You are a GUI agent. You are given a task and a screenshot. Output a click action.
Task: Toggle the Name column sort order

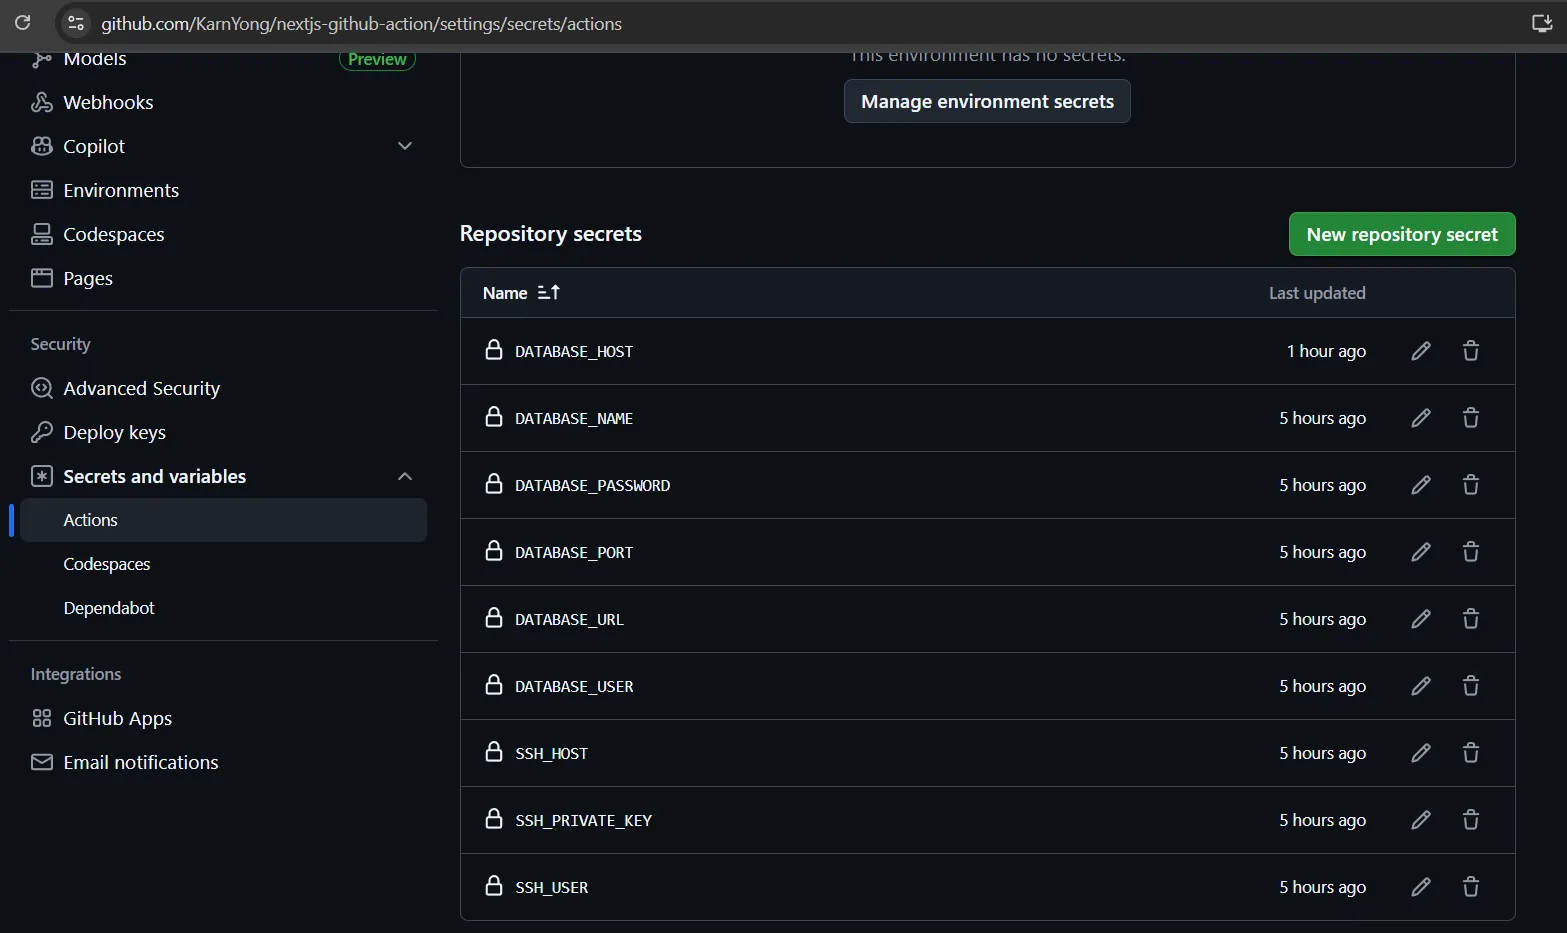[548, 292]
